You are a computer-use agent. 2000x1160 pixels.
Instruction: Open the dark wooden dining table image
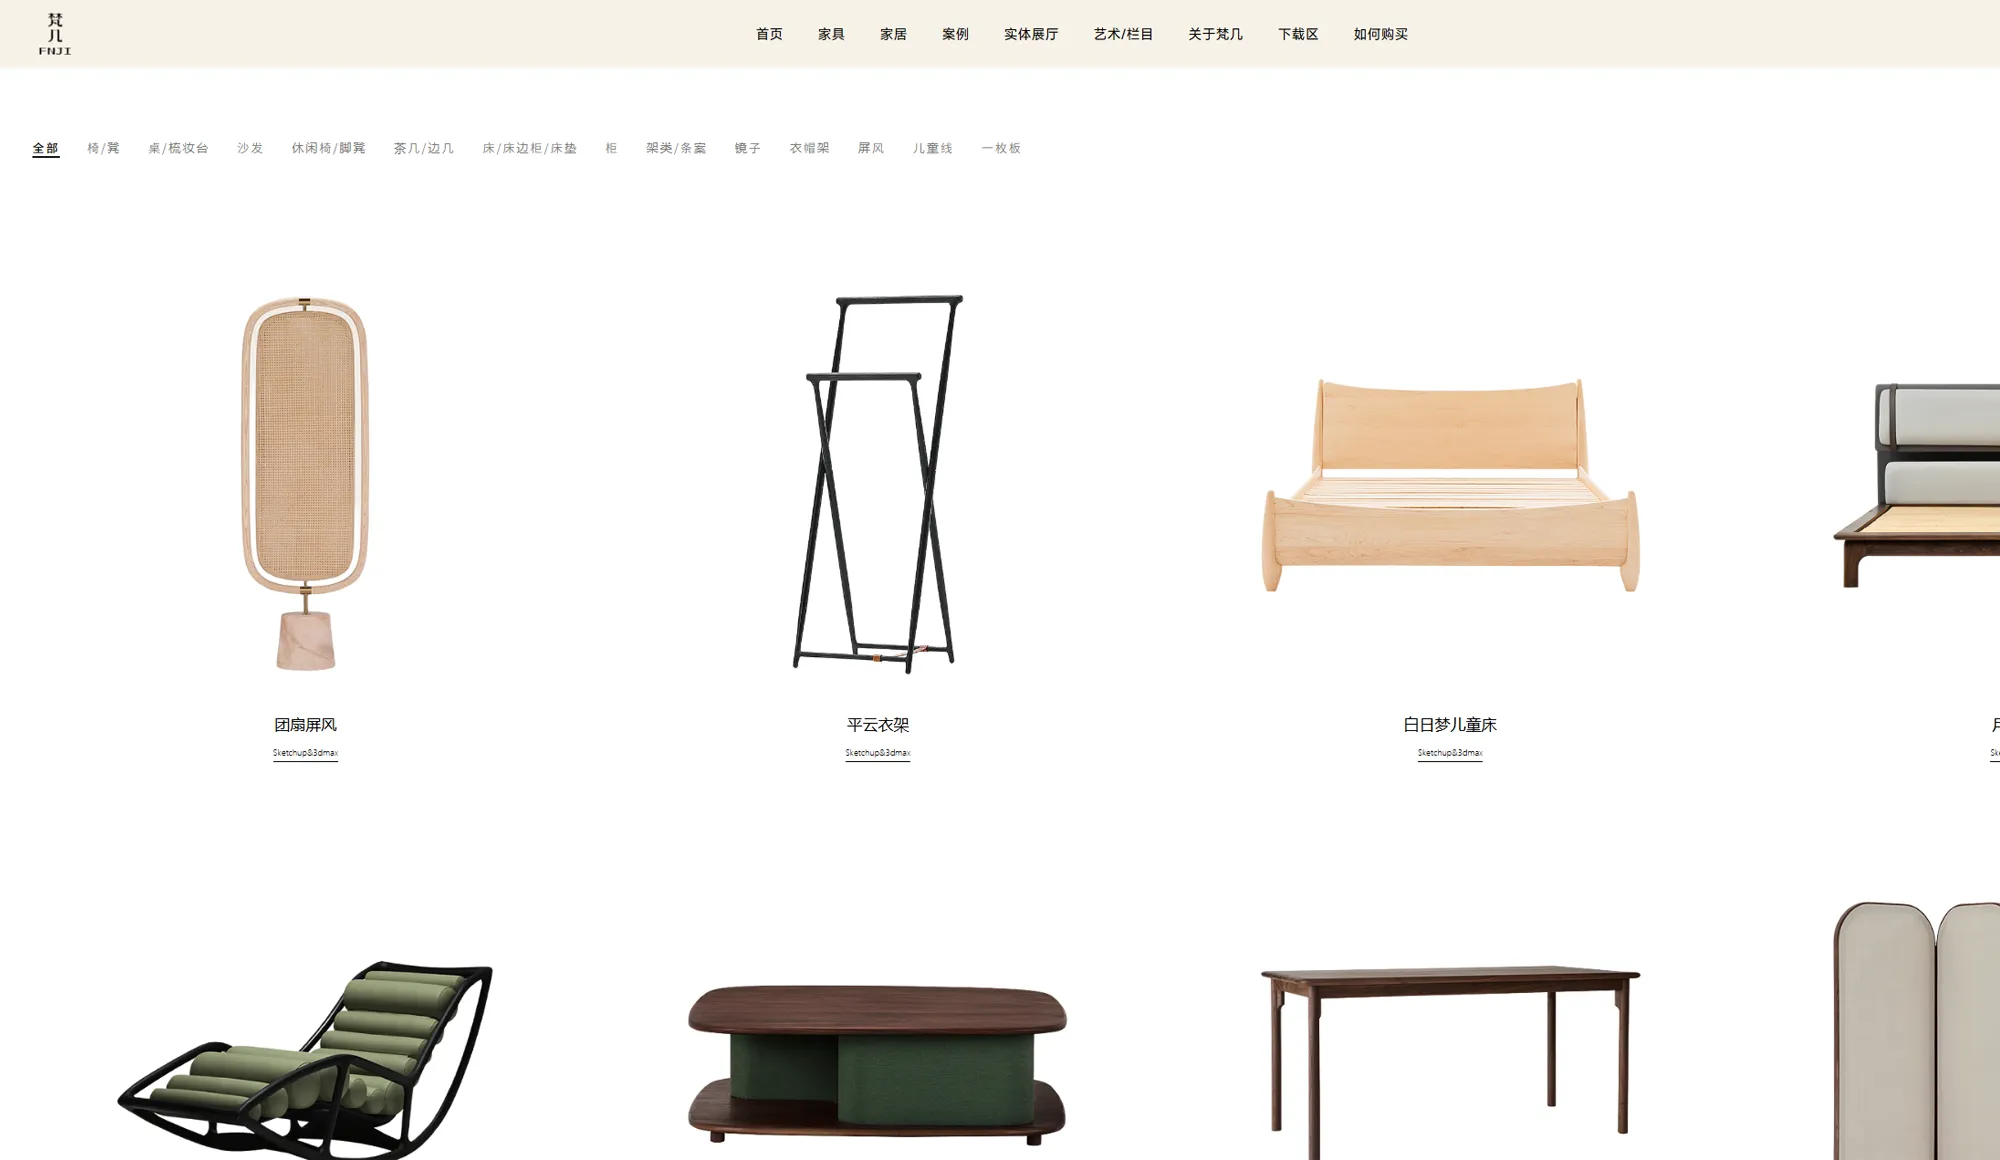1450,1062
